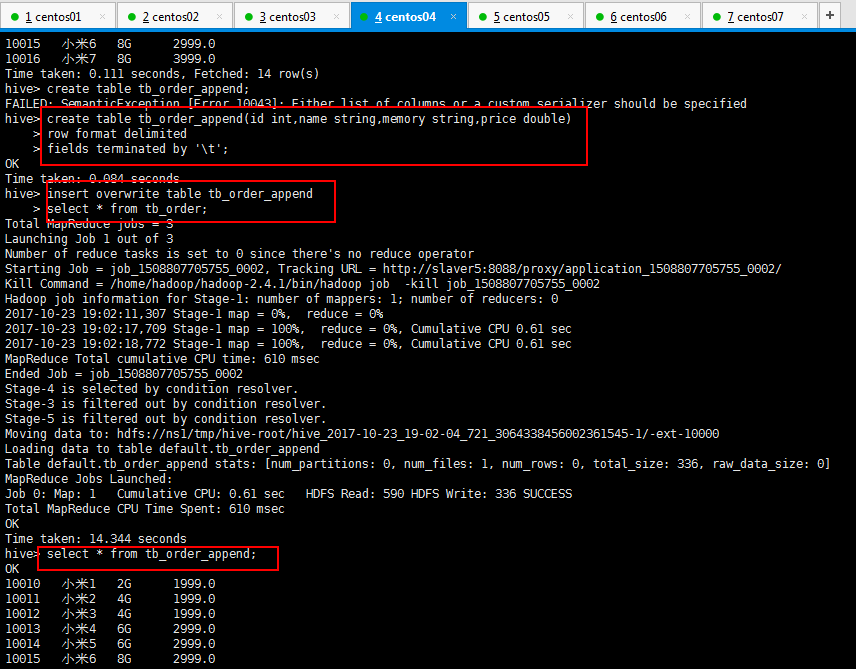The image size is (856, 669).
Task: Click the green status dot on centos02
Action: pos(132,17)
